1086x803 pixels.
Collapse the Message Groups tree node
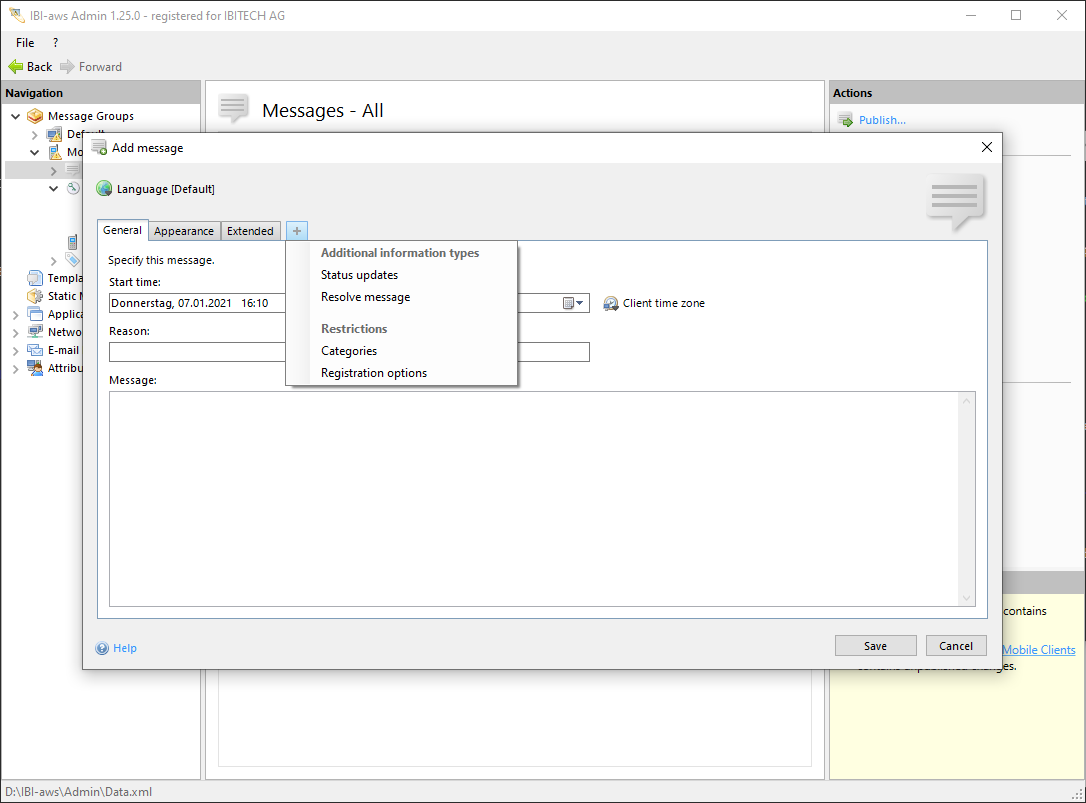pos(16,116)
